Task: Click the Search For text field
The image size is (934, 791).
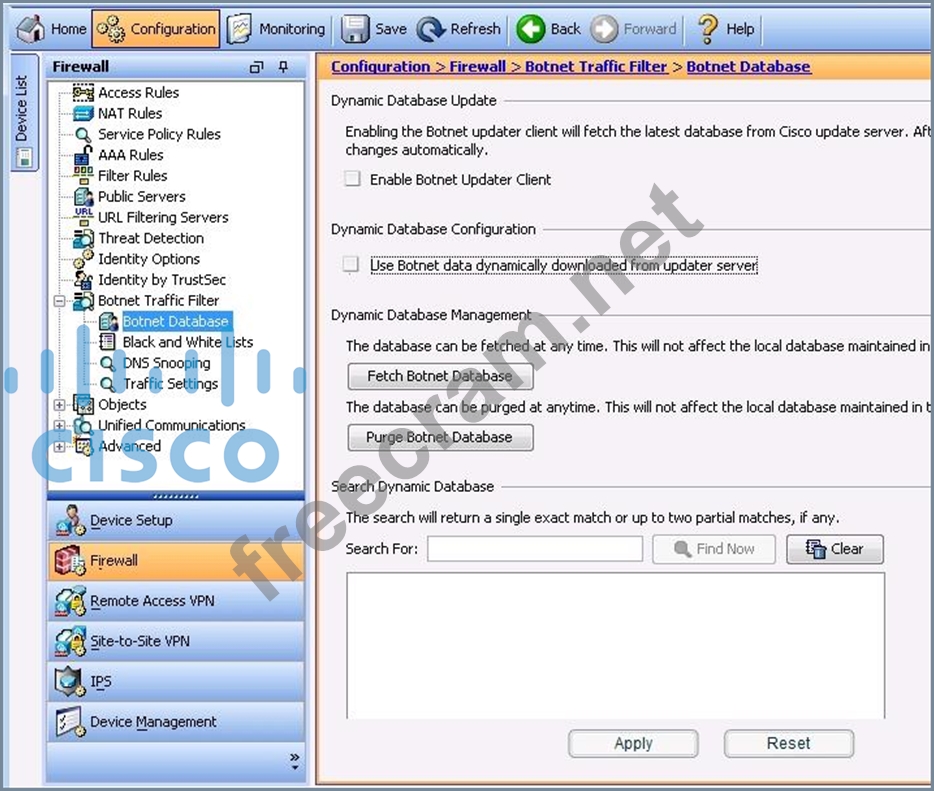Action: (x=535, y=549)
